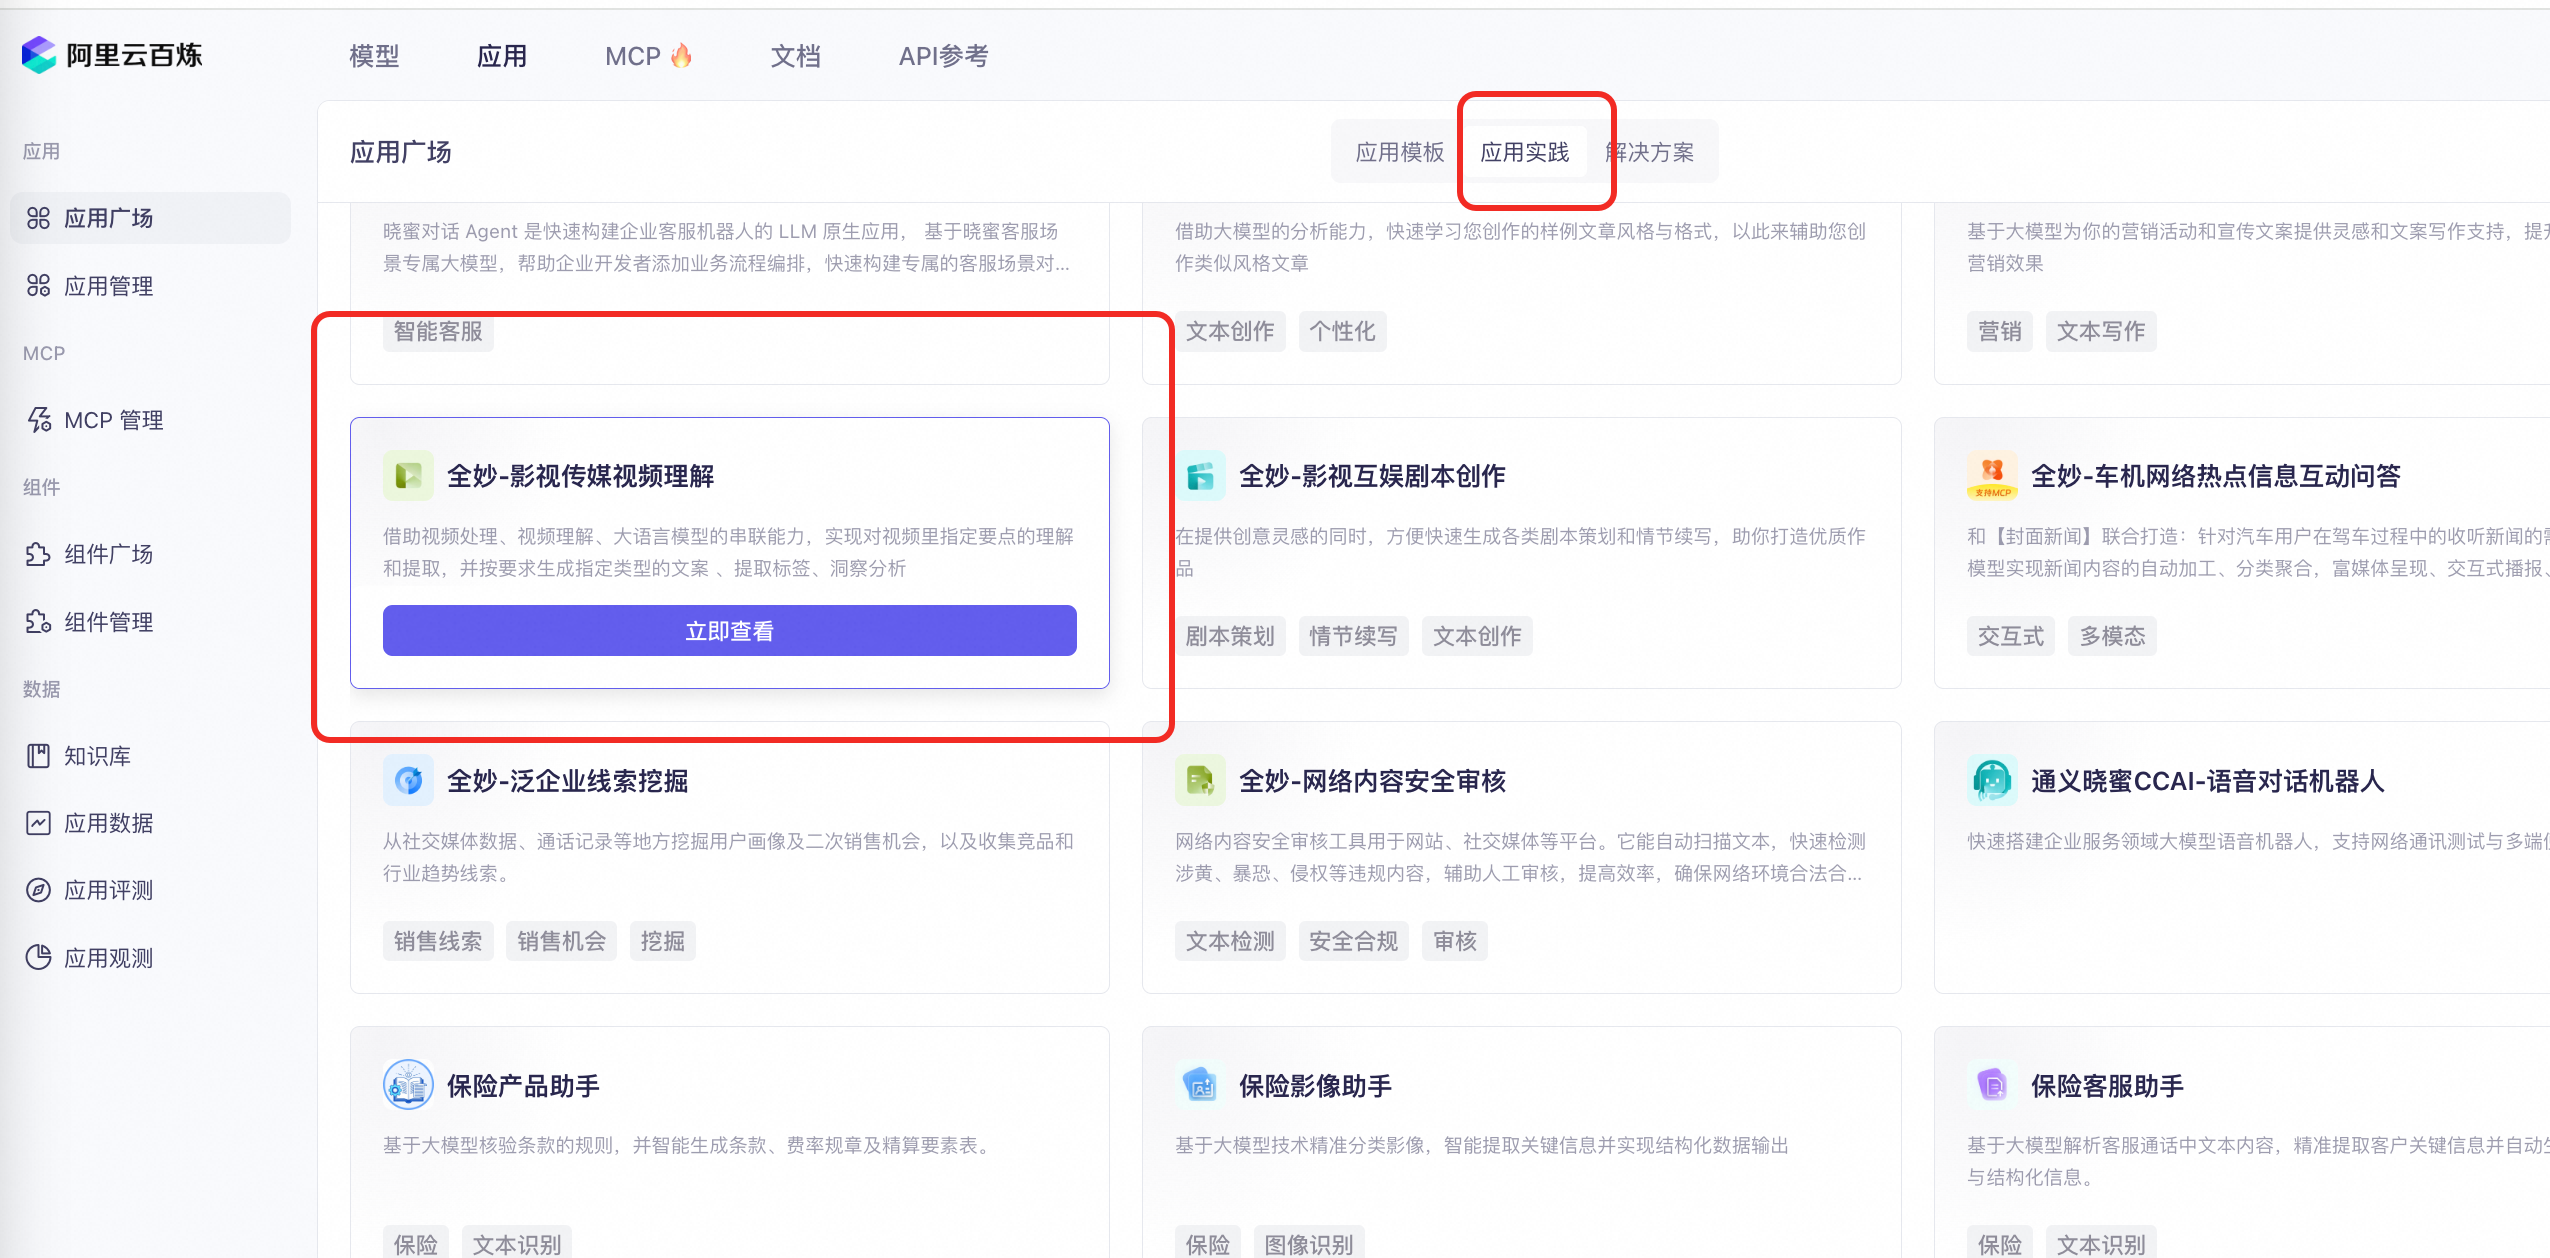
Task: Click the 全妙-网络内容安全审核 green document icon
Action: [x=1200, y=781]
